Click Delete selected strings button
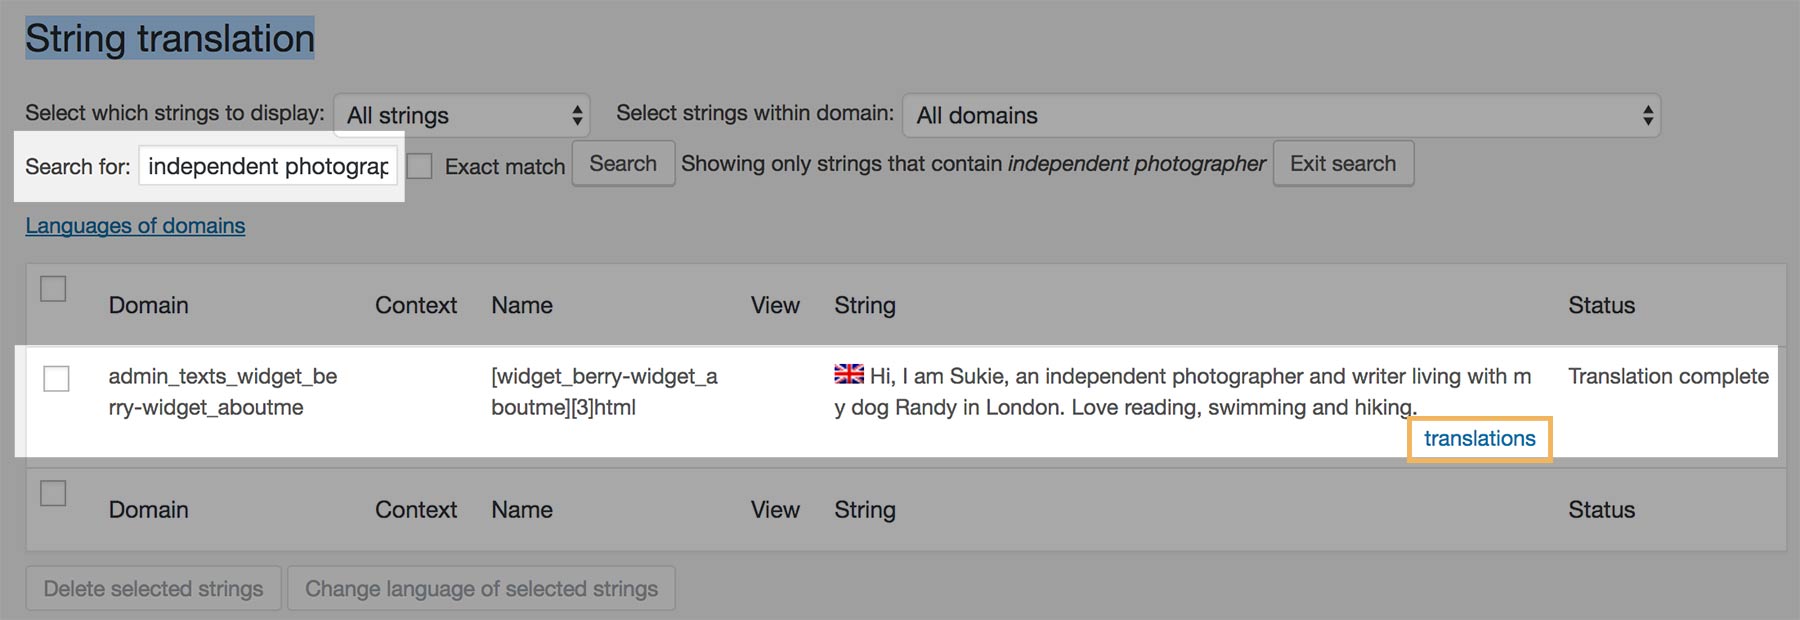Viewport: 1800px width, 620px height. coord(154,589)
